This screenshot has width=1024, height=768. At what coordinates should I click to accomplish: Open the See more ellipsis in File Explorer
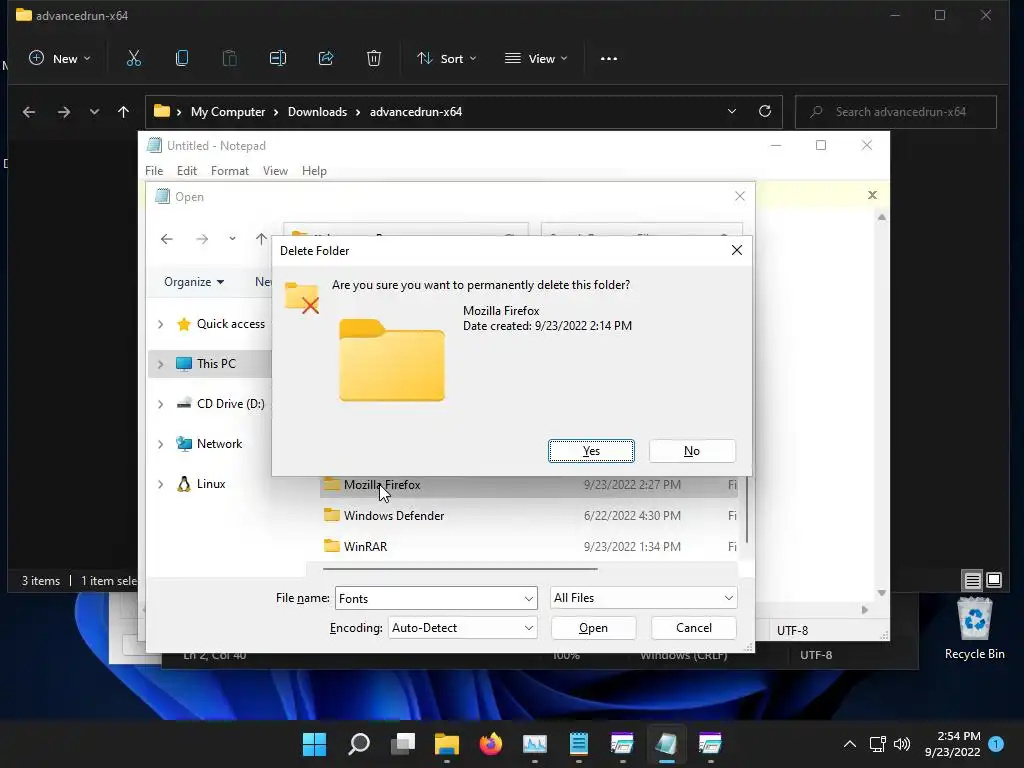[x=609, y=59]
